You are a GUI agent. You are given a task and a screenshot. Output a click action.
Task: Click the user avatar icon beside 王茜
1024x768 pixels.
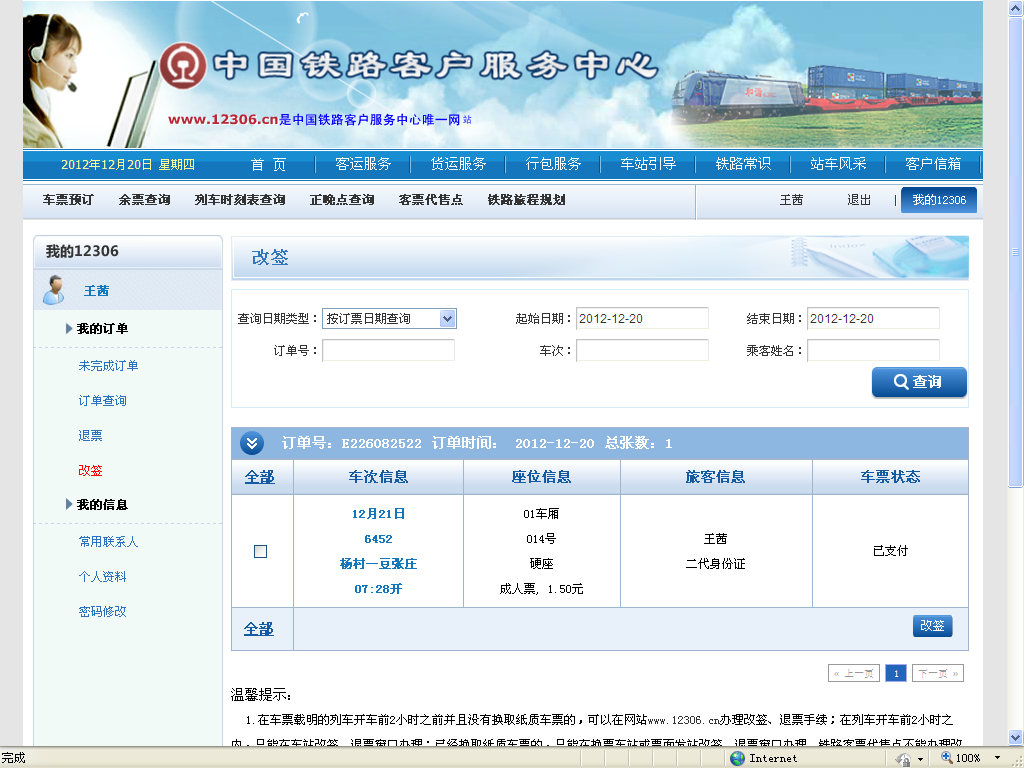tap(54, 290)
